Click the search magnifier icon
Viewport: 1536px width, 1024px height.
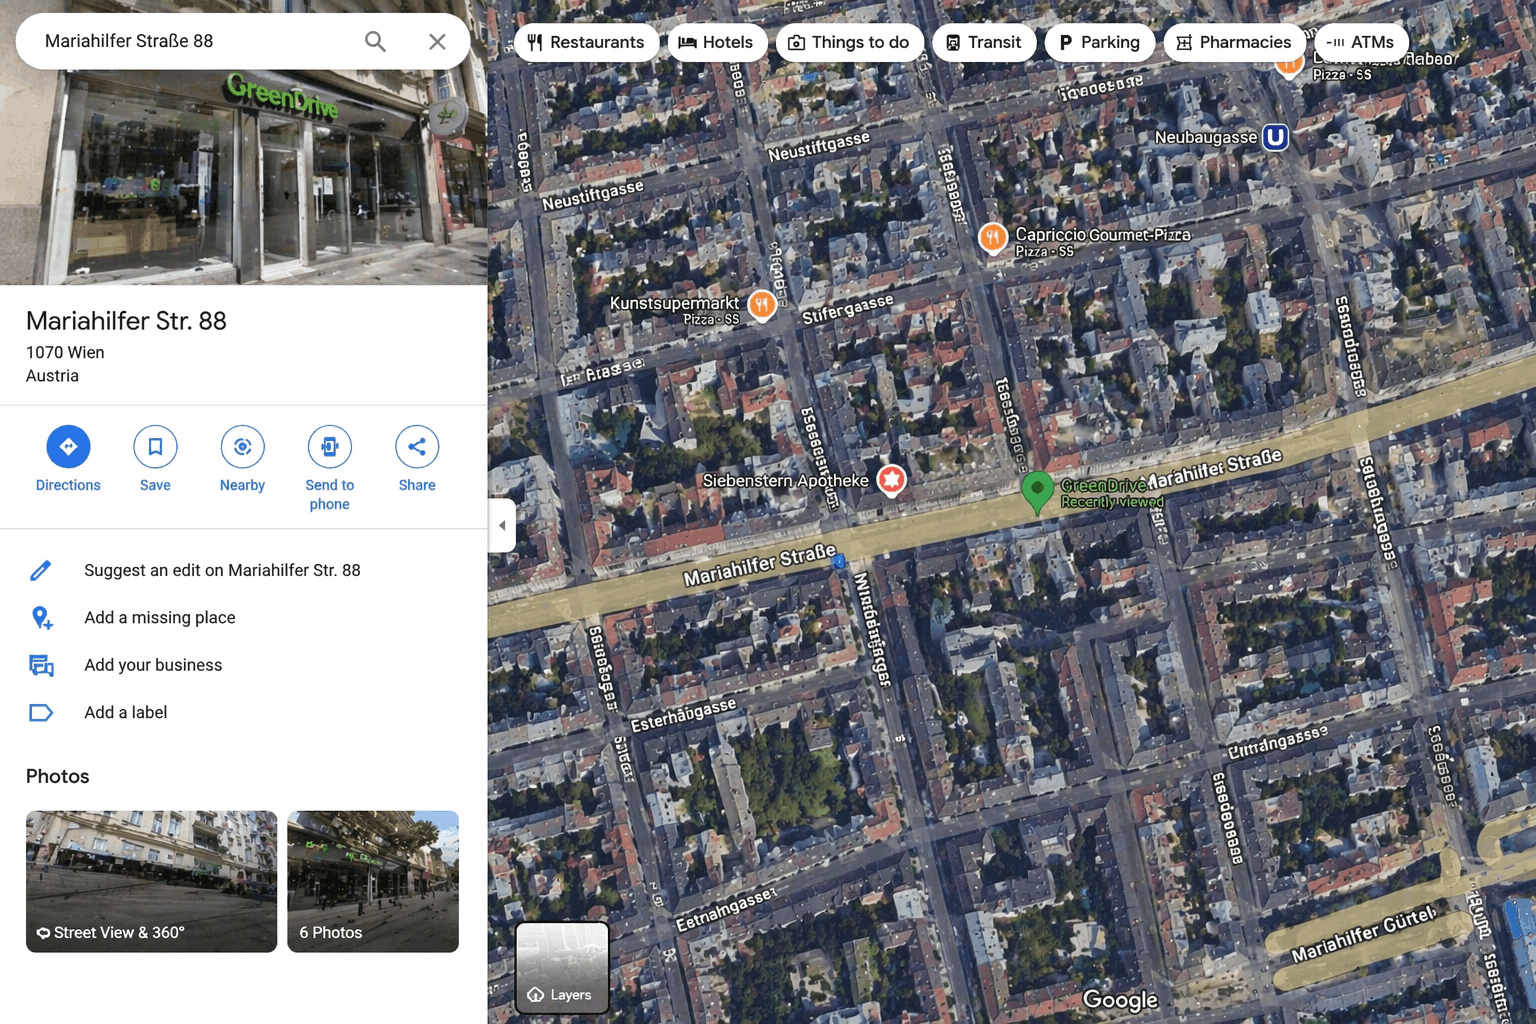375,41
